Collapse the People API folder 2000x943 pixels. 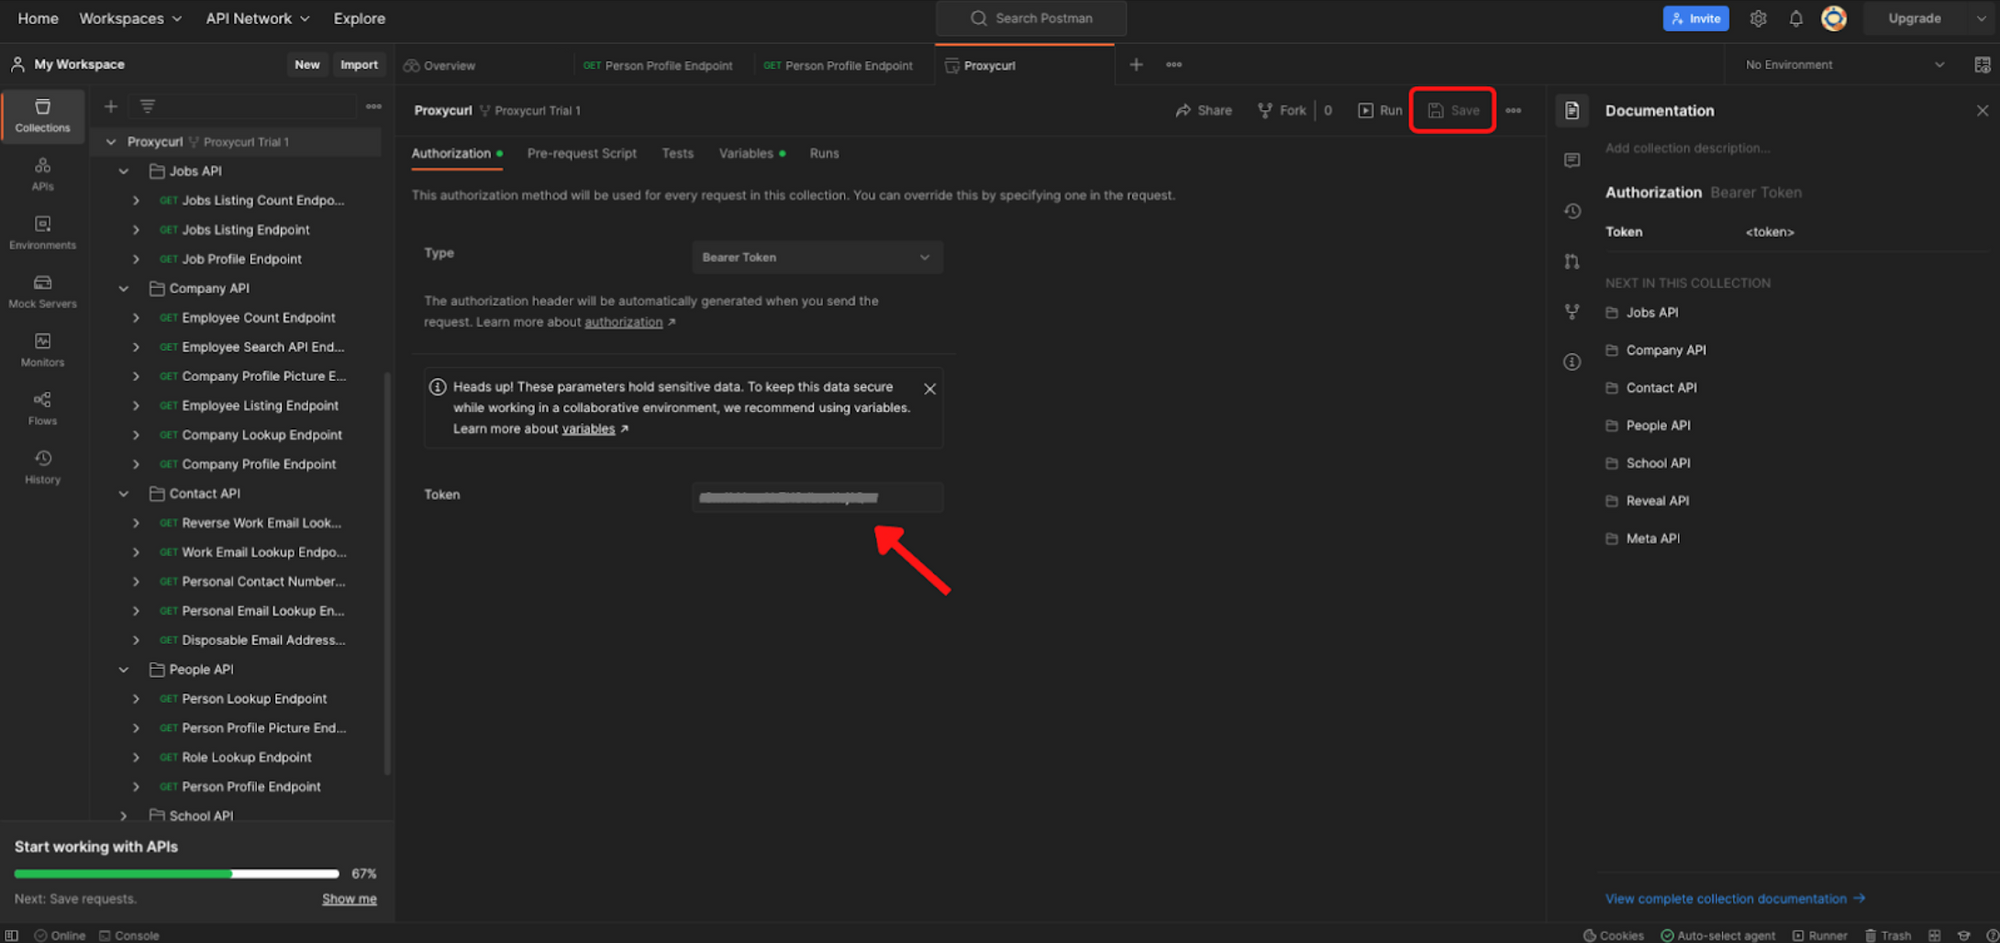point(123,670)
